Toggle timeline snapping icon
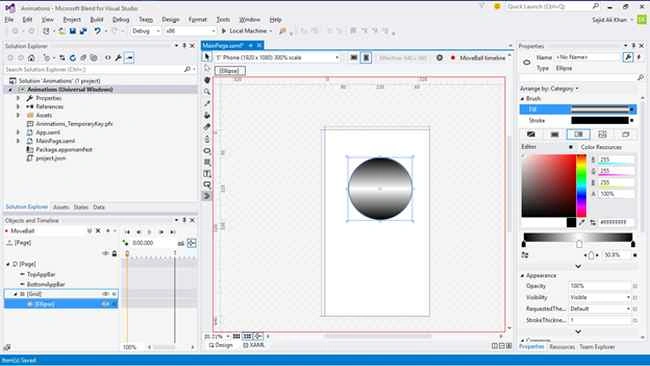 pos(192,243)
